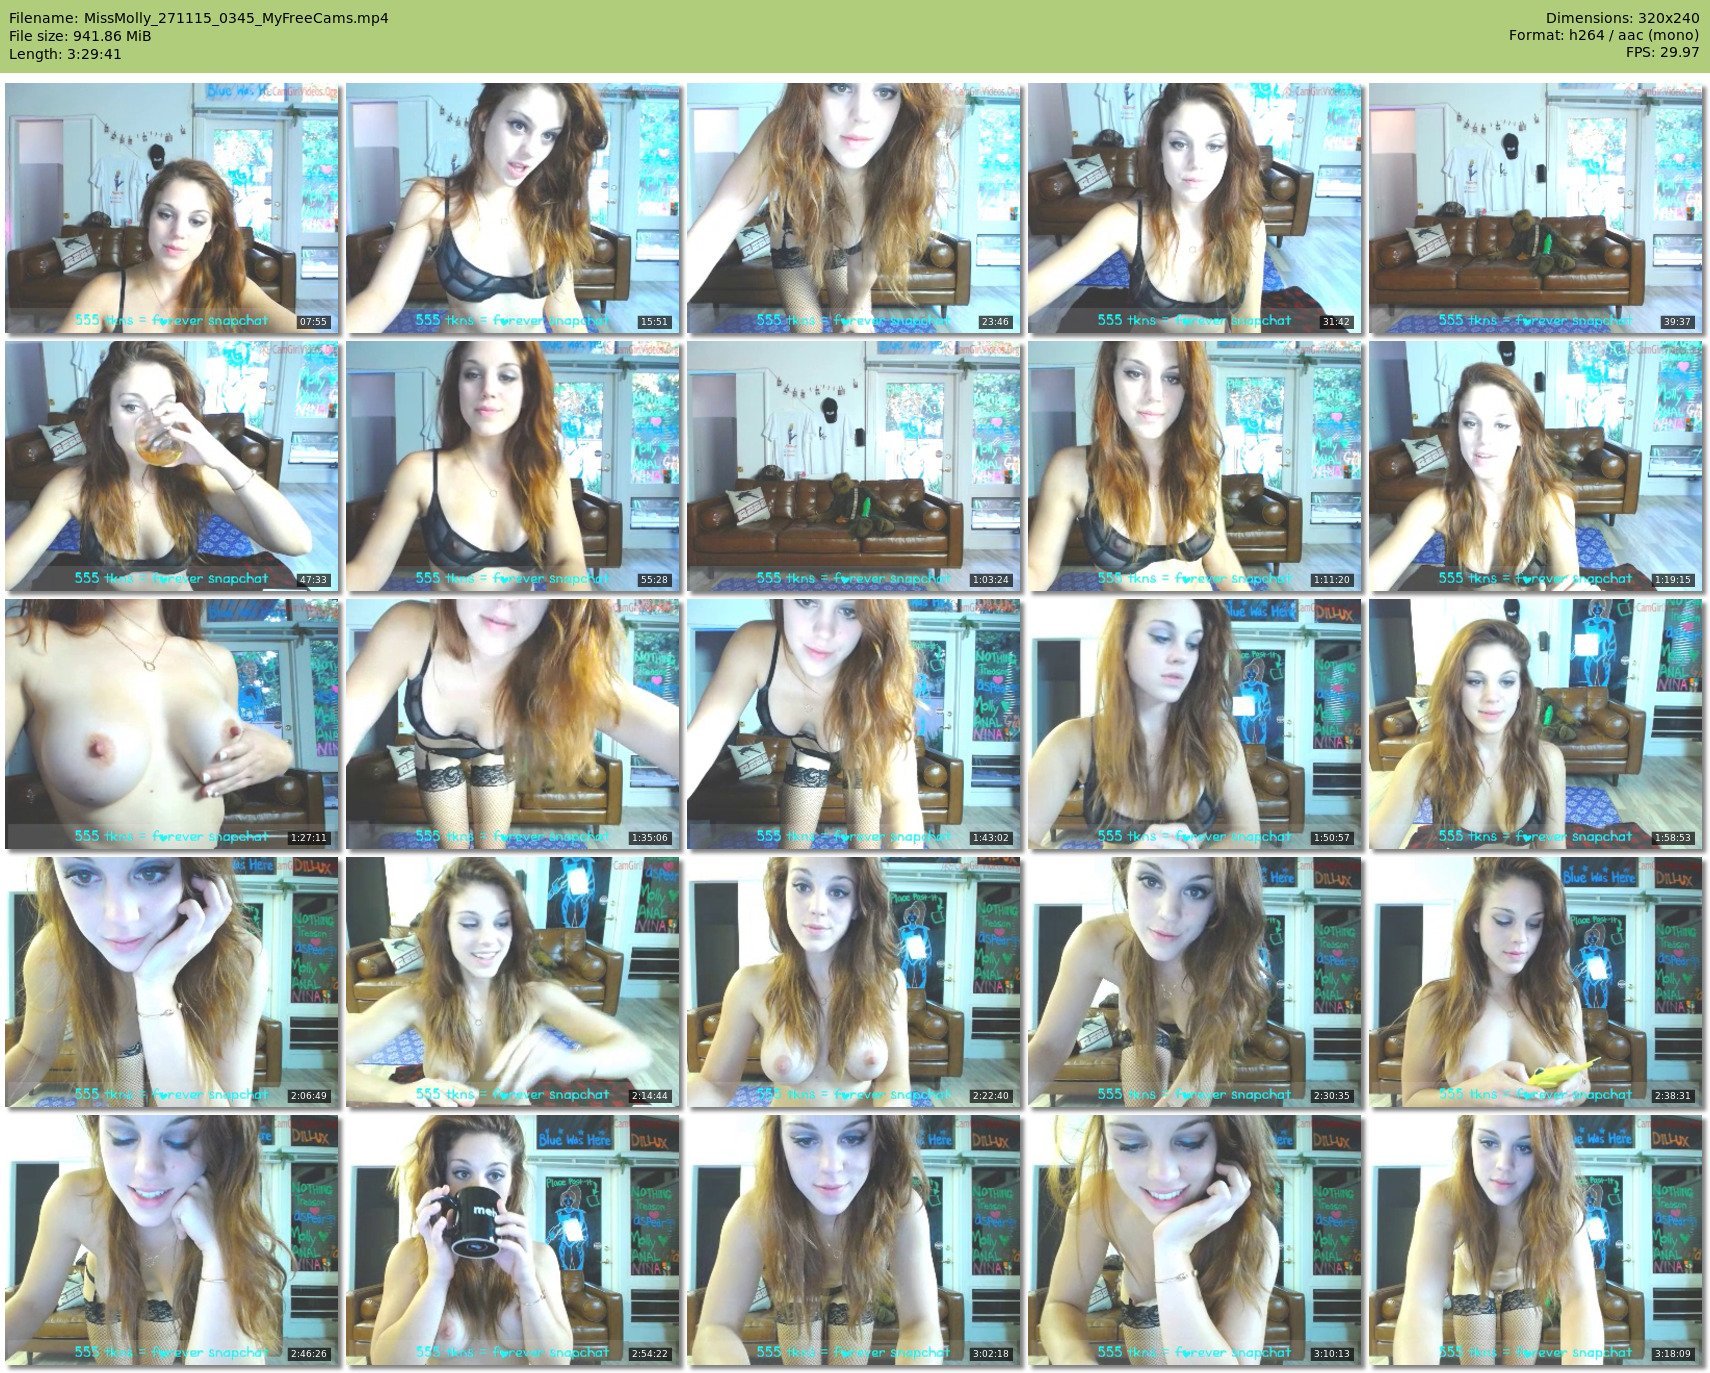Click the thumbnail stamped 1:35:06
Screen dimensions: 1710x1373
pos(513,724)
